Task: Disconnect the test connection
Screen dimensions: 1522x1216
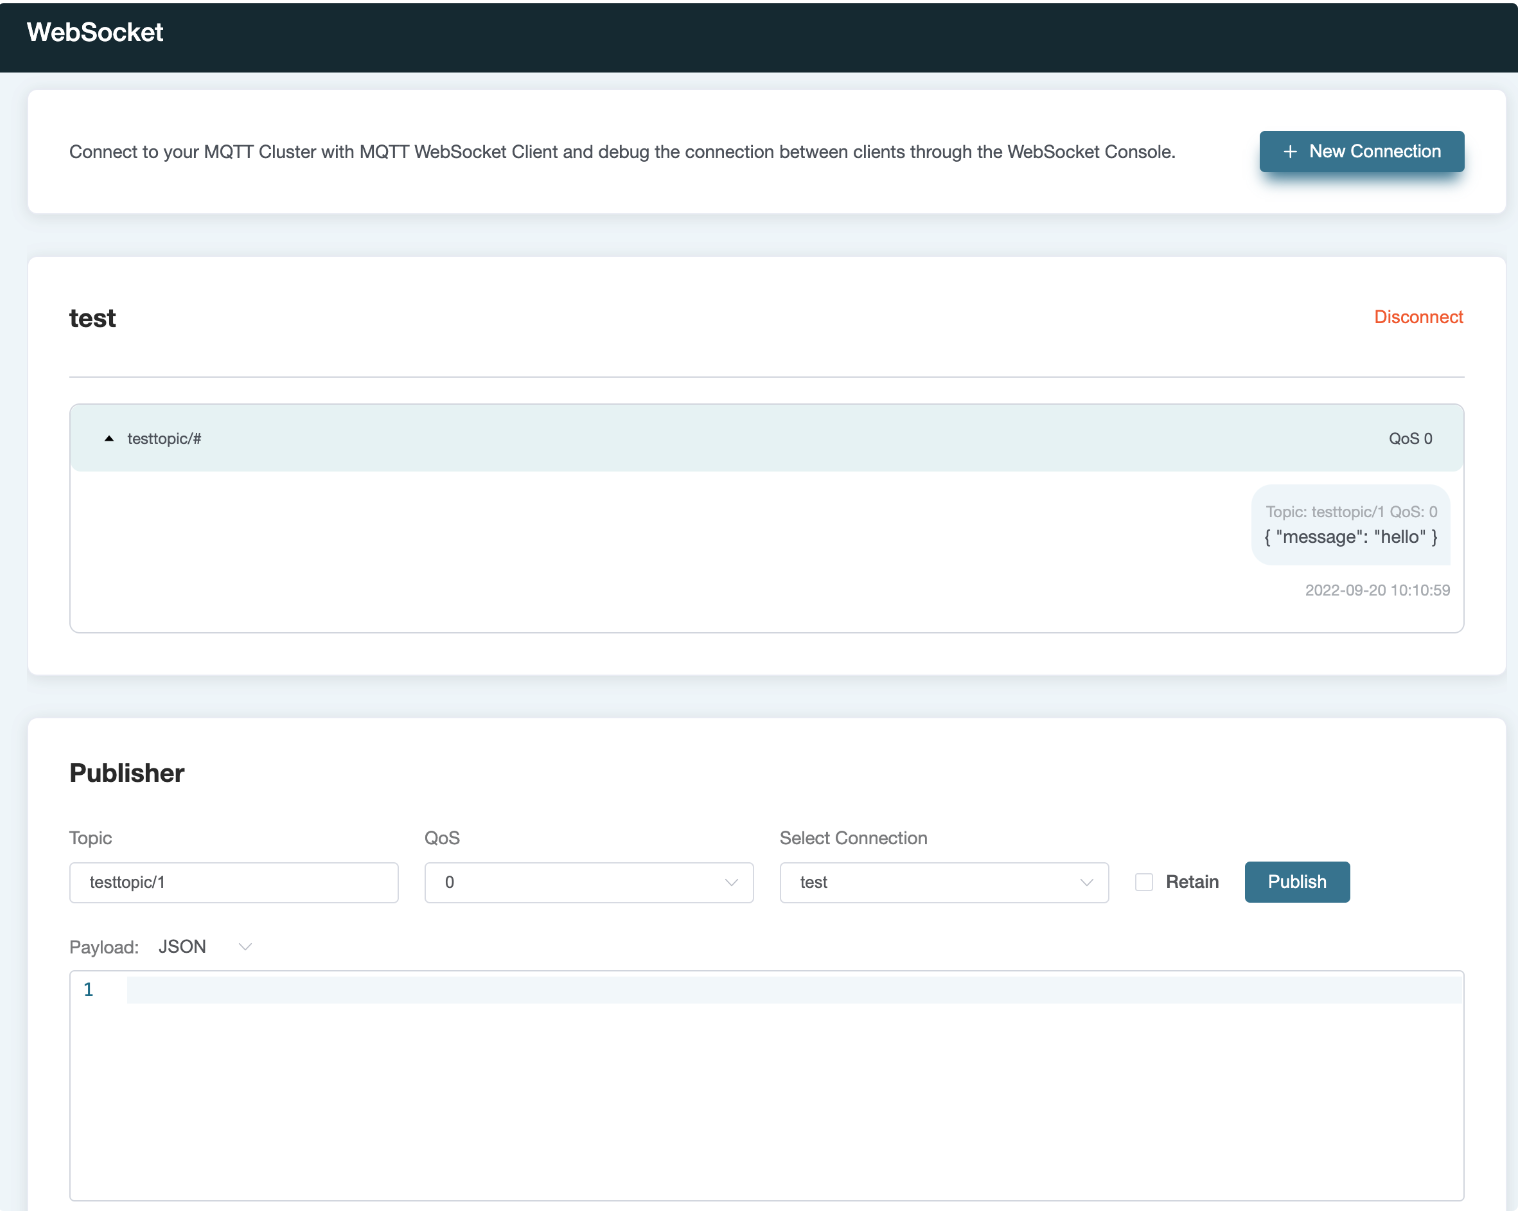Action: click(1418, 317)
